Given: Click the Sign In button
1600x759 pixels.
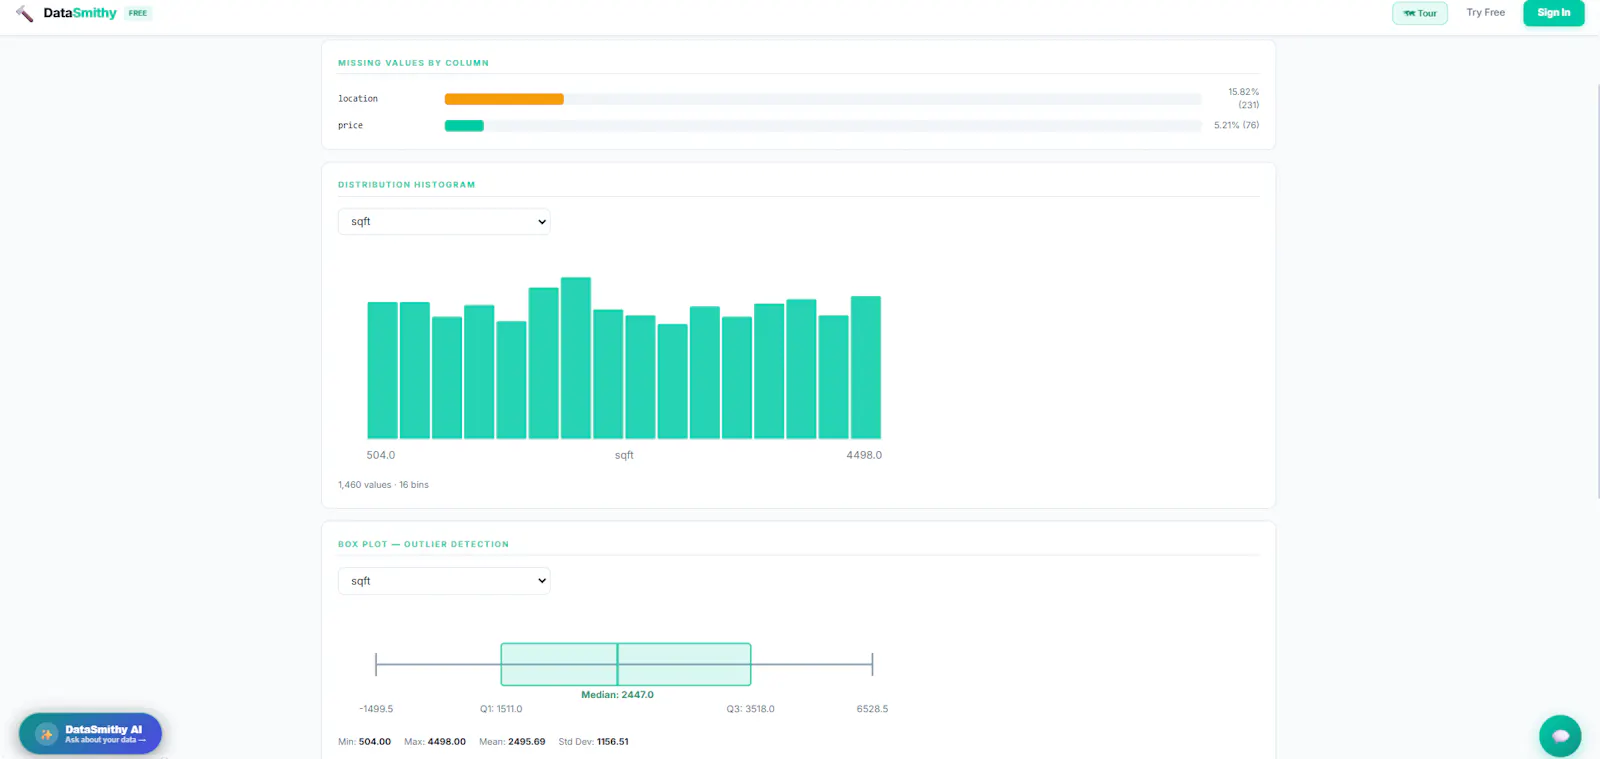Looking at the screenshot, I should [x=1553, y=13].
